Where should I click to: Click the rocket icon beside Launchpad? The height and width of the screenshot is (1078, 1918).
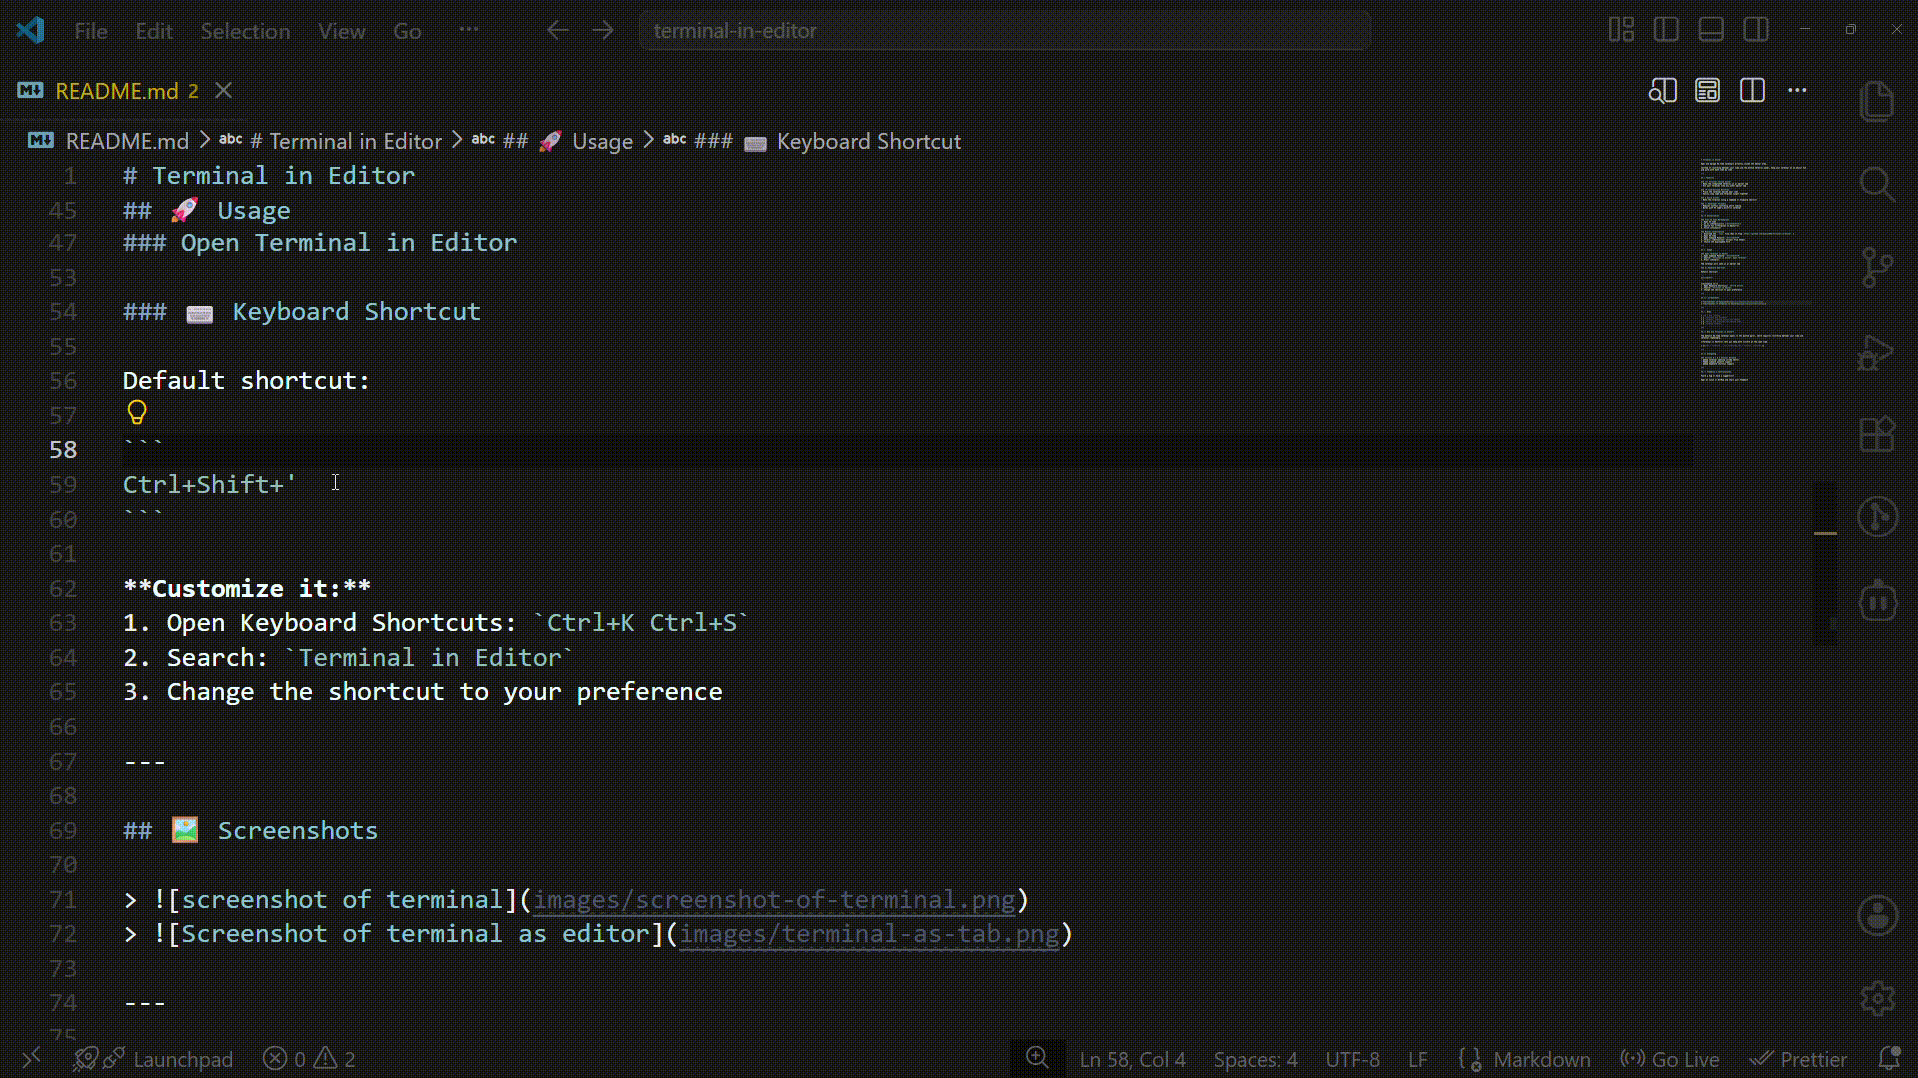click(85, 1058)
